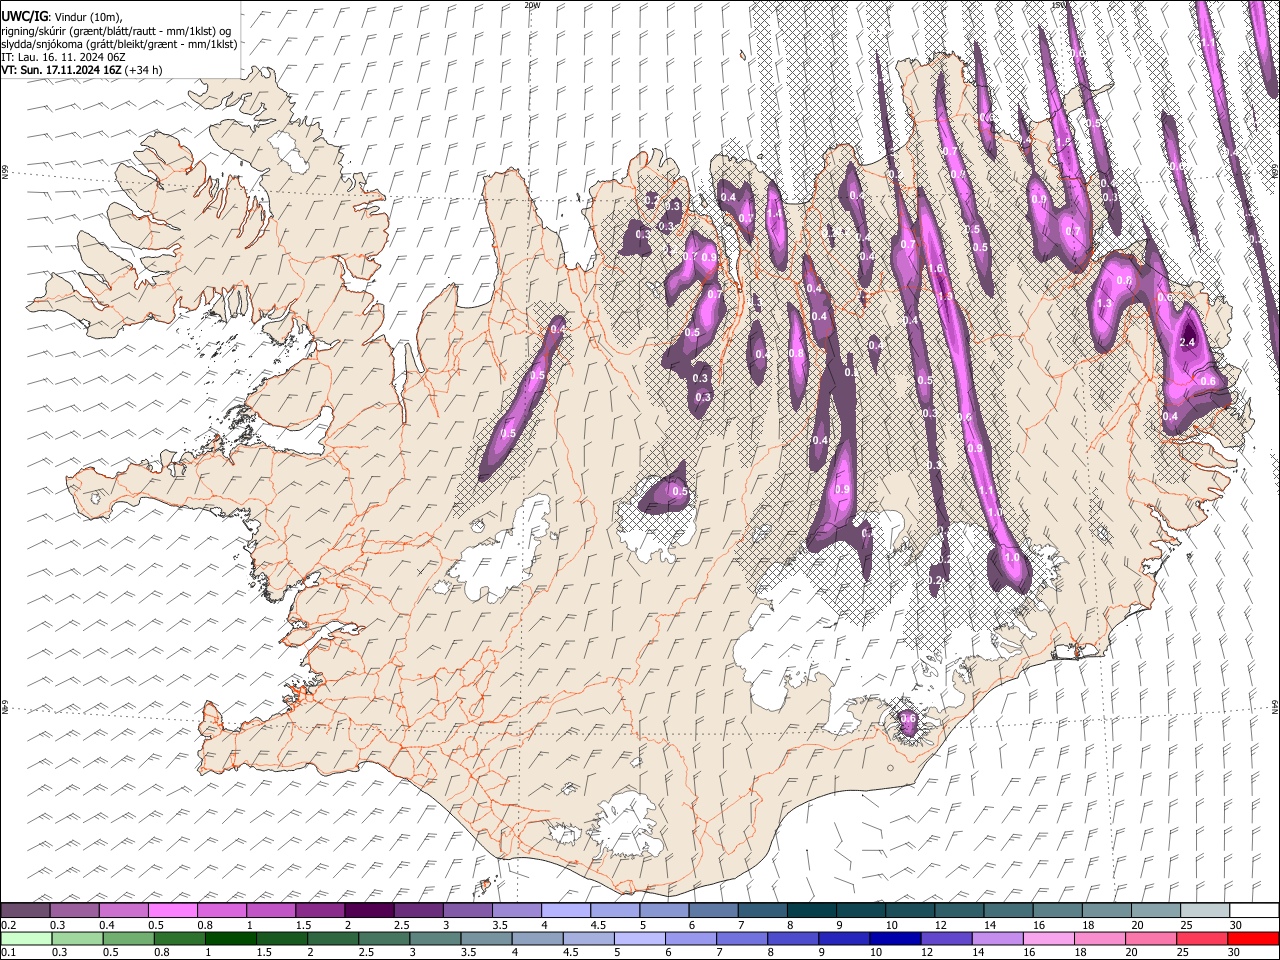Click the upper legend swatch between 0.2 and 0.3
Image resolution: width=1280 pixels, height=960 pixels.
coord(25,910)
